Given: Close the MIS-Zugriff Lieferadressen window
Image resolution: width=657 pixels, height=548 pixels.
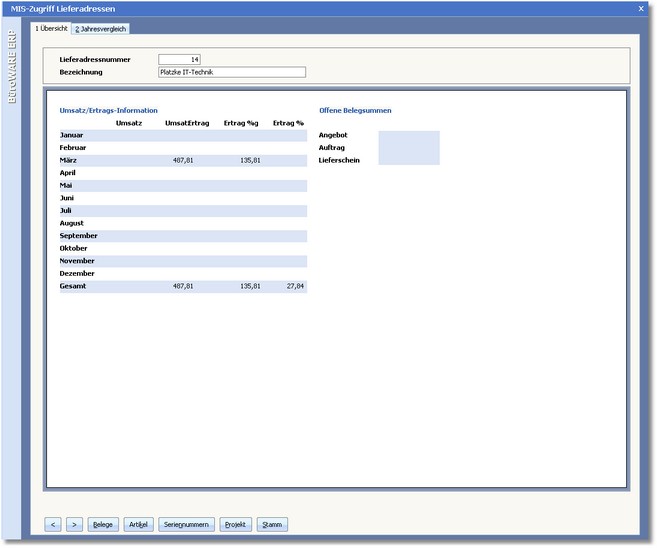Looking at the screenshot, I should pos(641,8).
